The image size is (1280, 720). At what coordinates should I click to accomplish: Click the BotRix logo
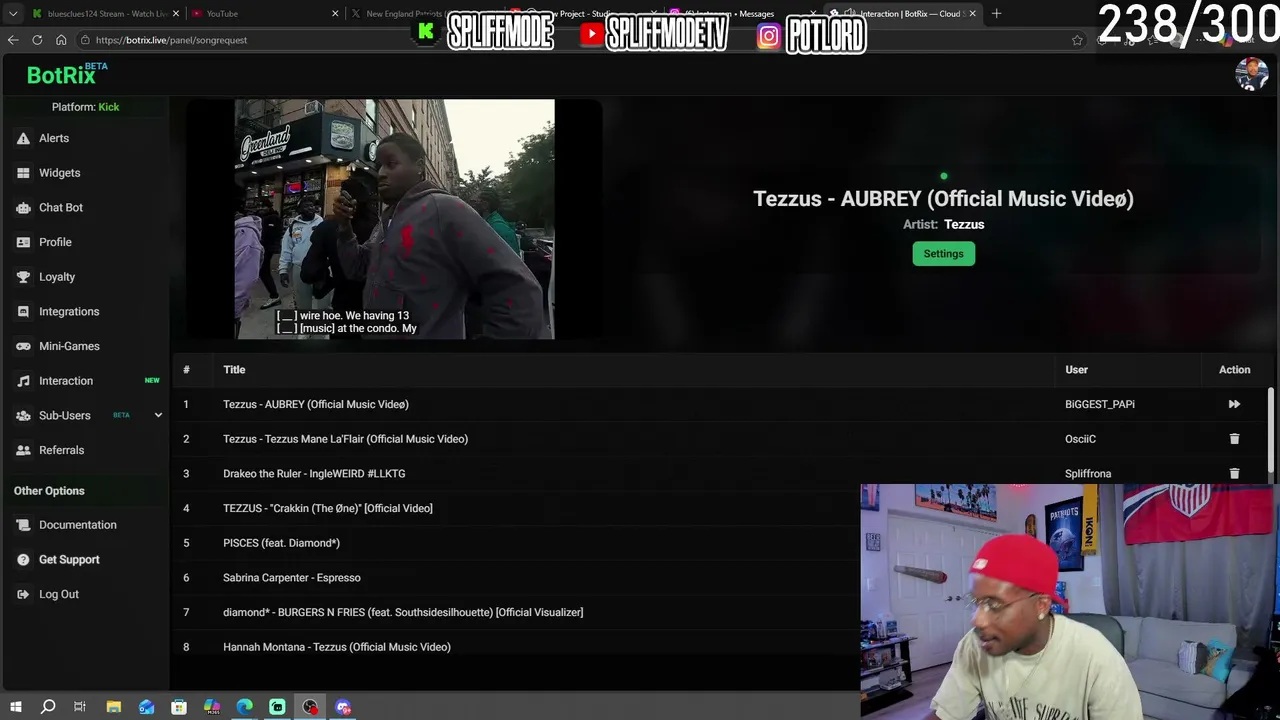tap(66, 74)
